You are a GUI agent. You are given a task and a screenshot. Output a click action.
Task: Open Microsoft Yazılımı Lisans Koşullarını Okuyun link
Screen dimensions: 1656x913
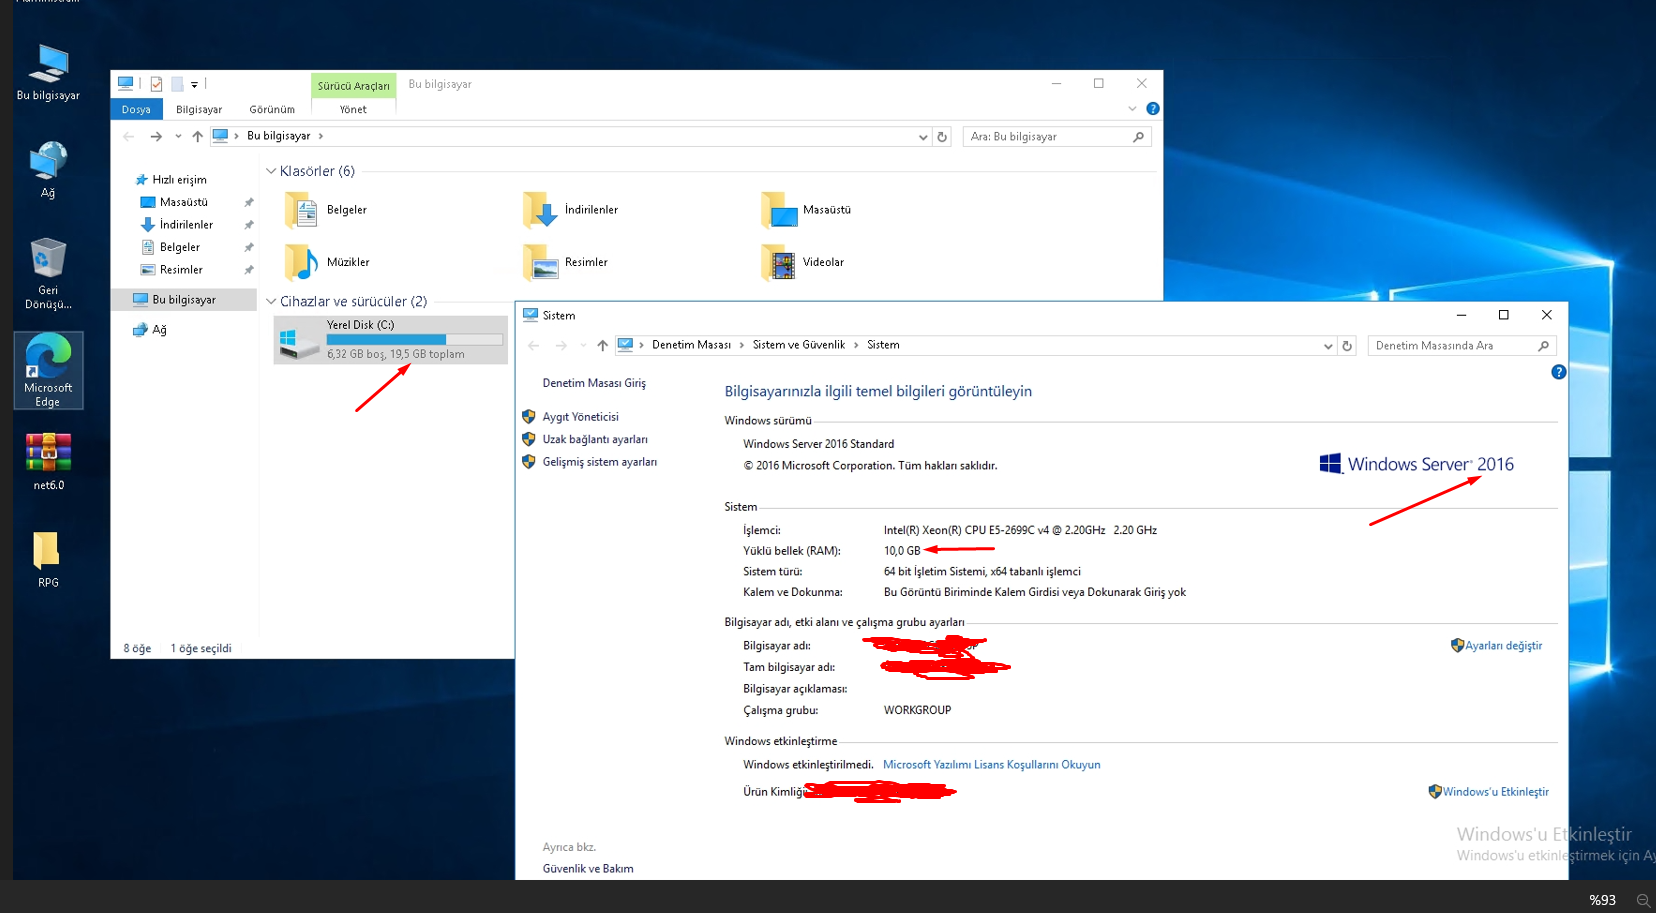[x=991, y=765]
